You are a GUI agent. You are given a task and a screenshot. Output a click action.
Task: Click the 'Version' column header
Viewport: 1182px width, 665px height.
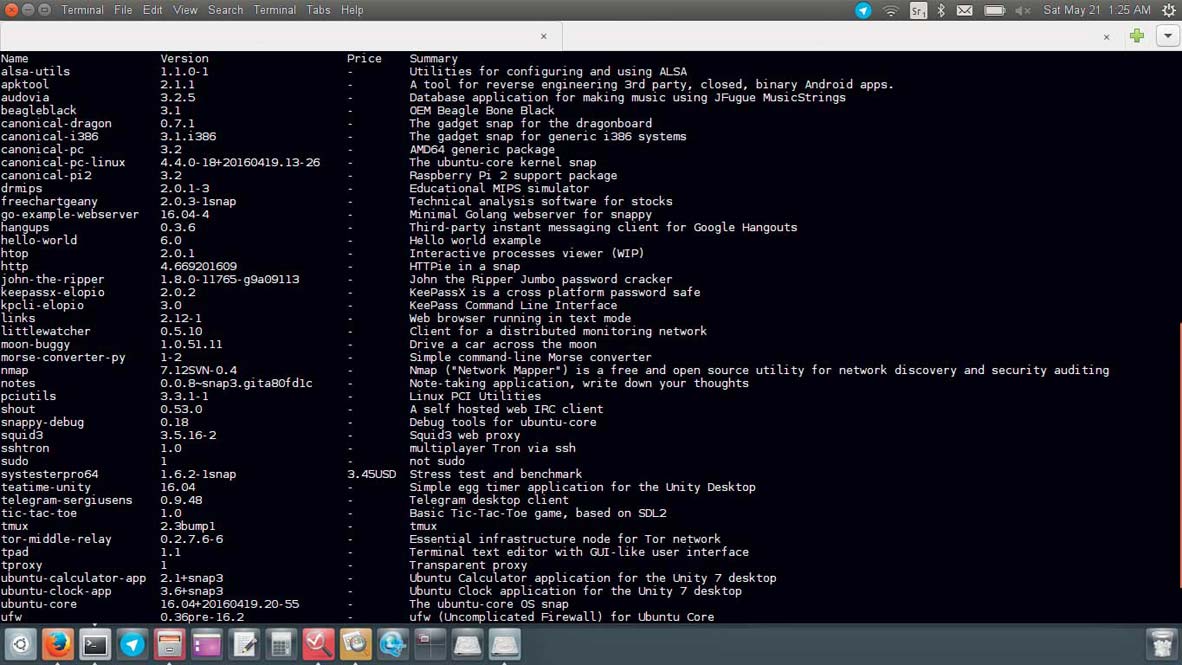(x=184, y=59)
